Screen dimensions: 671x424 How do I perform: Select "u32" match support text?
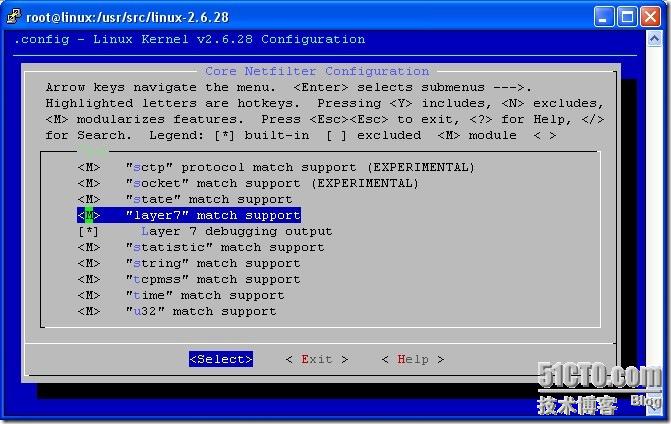point(201,311)
